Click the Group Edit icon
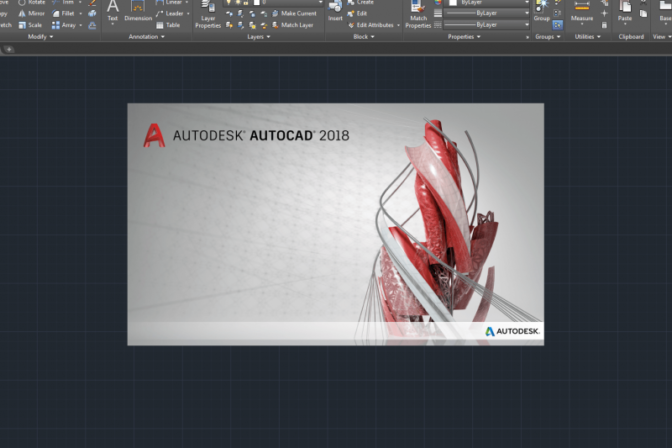672x448 pixels. pos(558,13)
